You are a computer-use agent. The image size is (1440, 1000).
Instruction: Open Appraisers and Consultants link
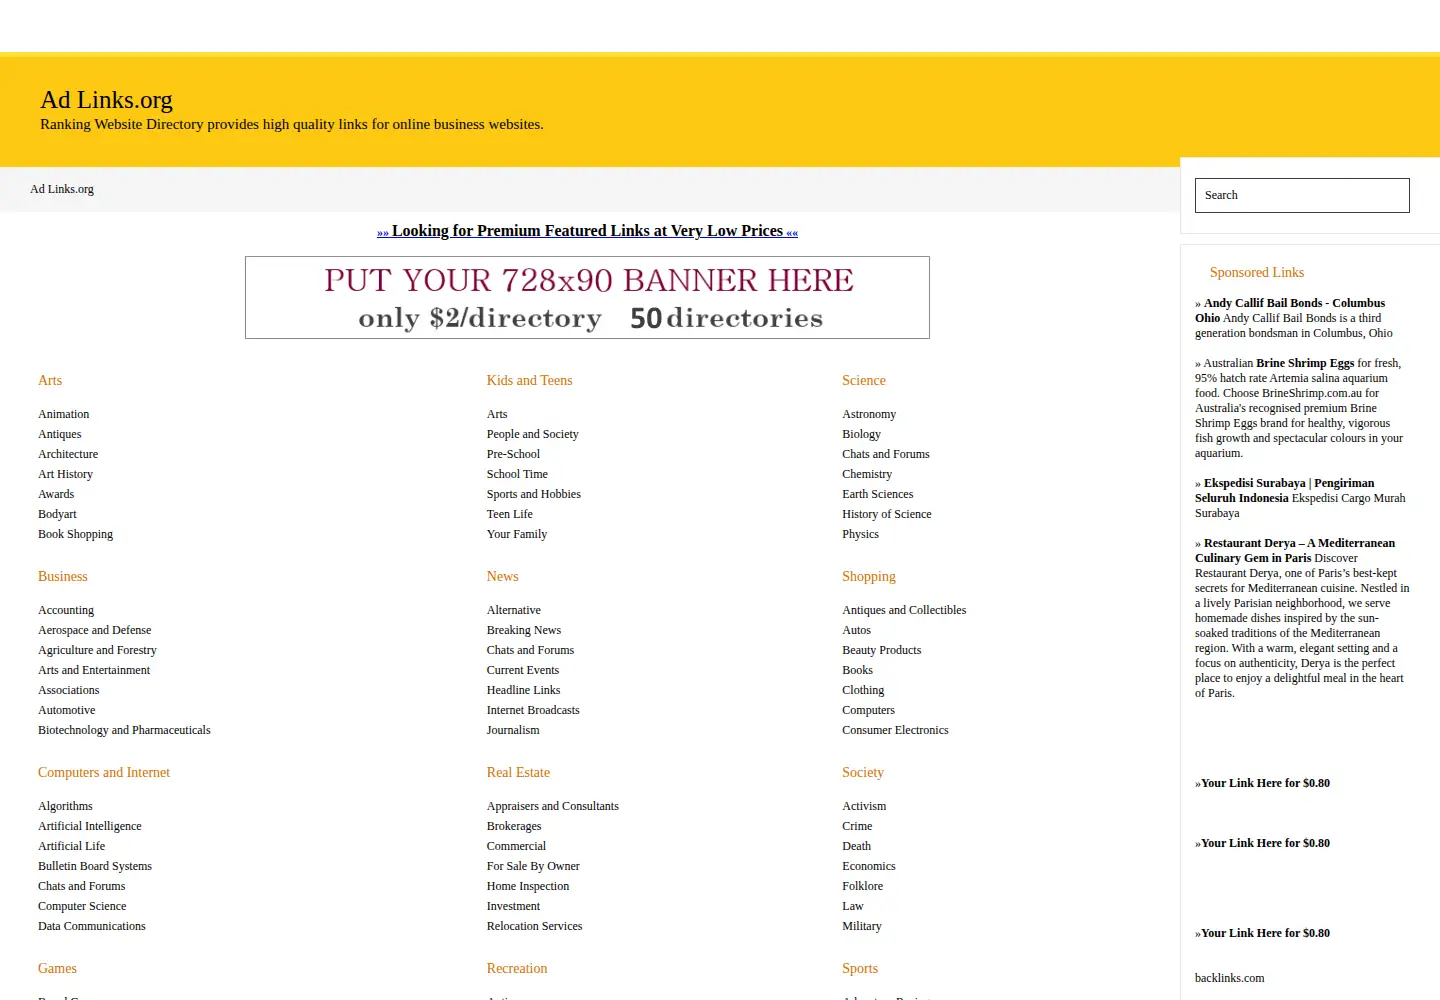point(553,806)
